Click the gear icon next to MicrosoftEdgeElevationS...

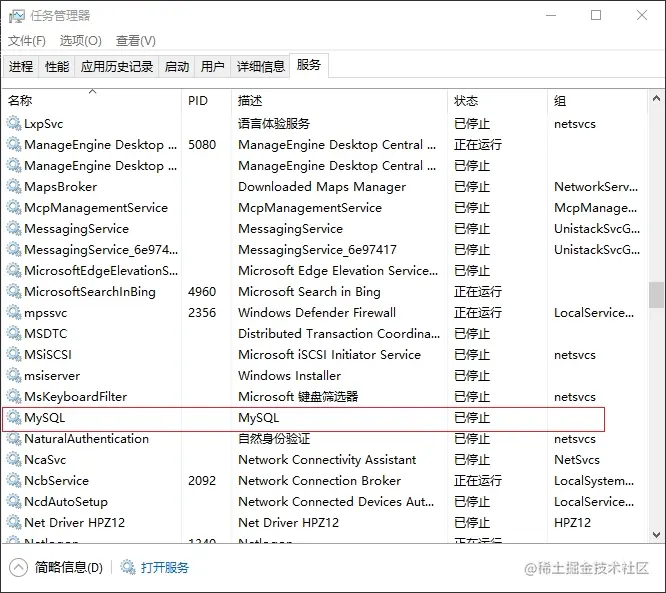point(14,270)
